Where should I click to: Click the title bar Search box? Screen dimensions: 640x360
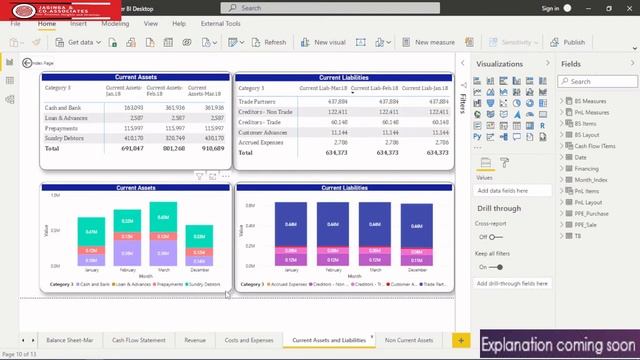(x=330, y=8)
